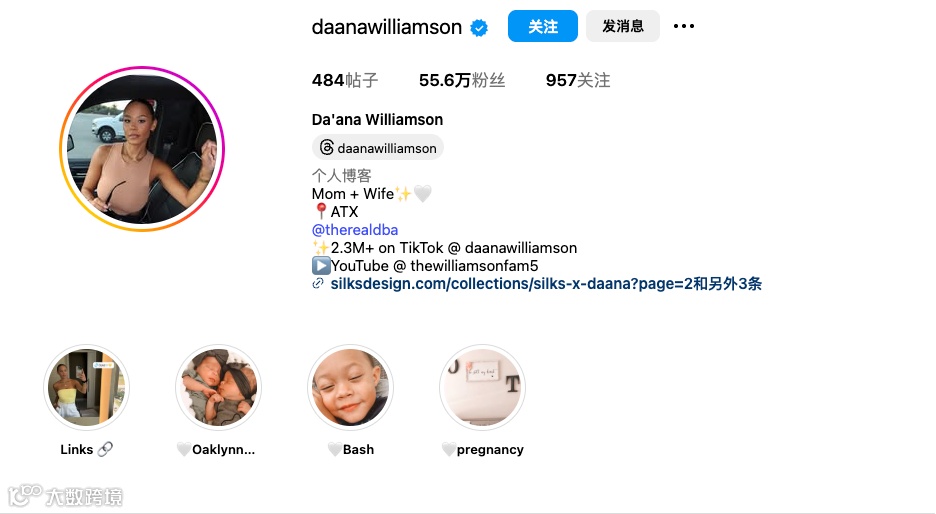Click the blue verified badge icon
The image size is (936, 514).
tap(479, 27)
